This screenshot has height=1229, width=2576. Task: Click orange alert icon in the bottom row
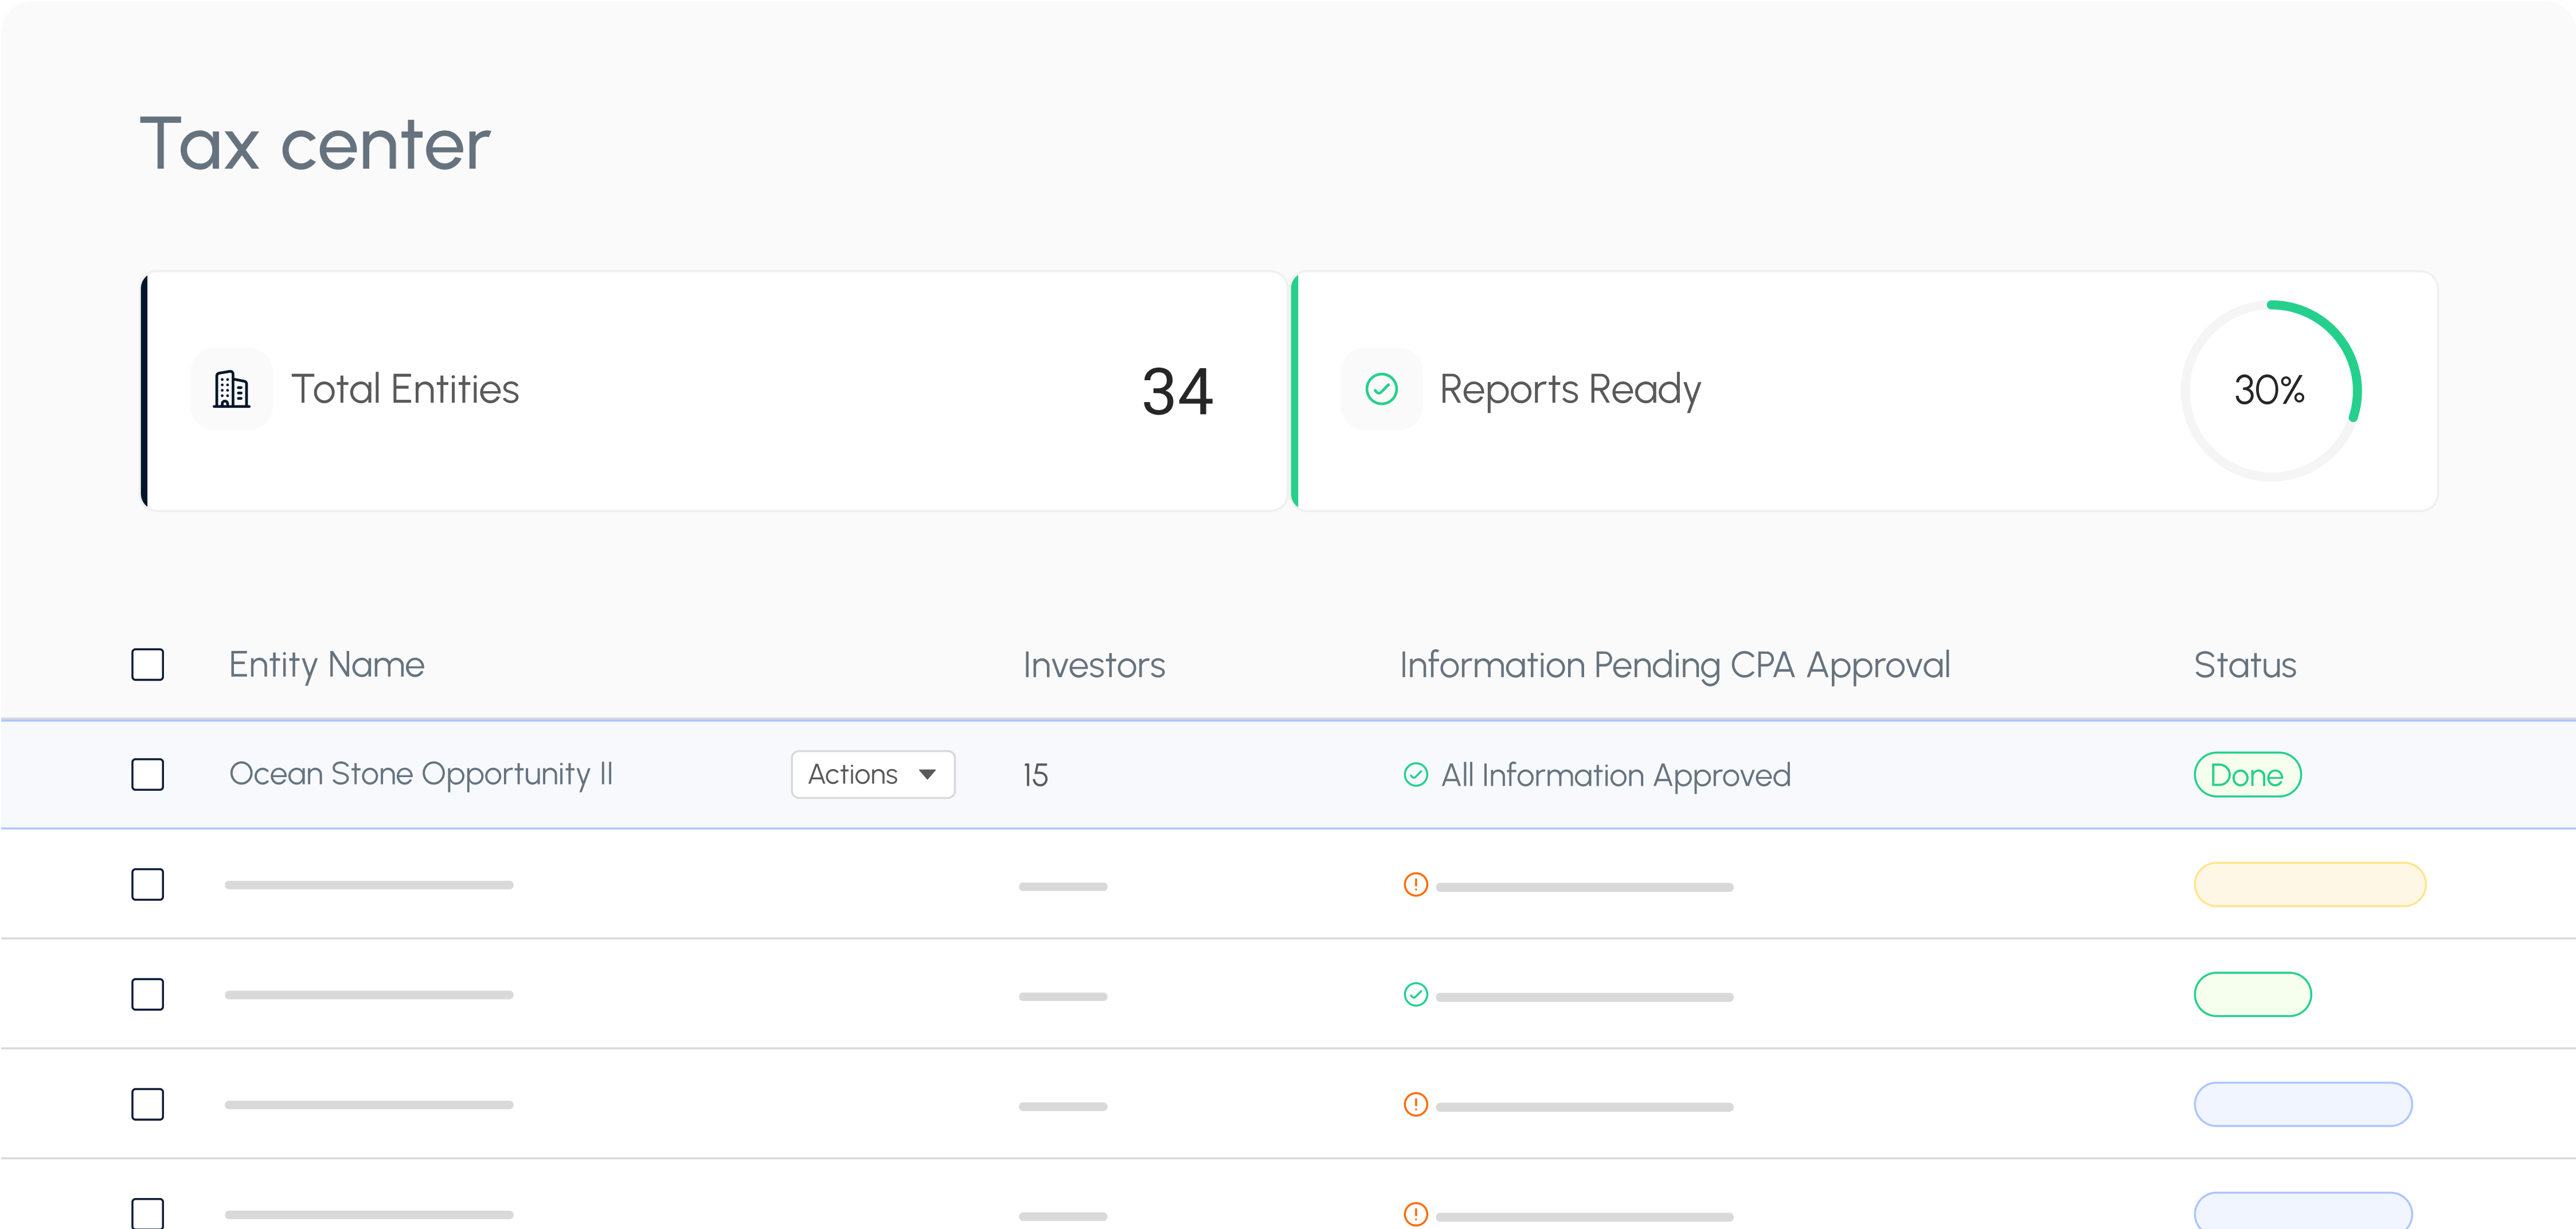coord(1415,1213)
